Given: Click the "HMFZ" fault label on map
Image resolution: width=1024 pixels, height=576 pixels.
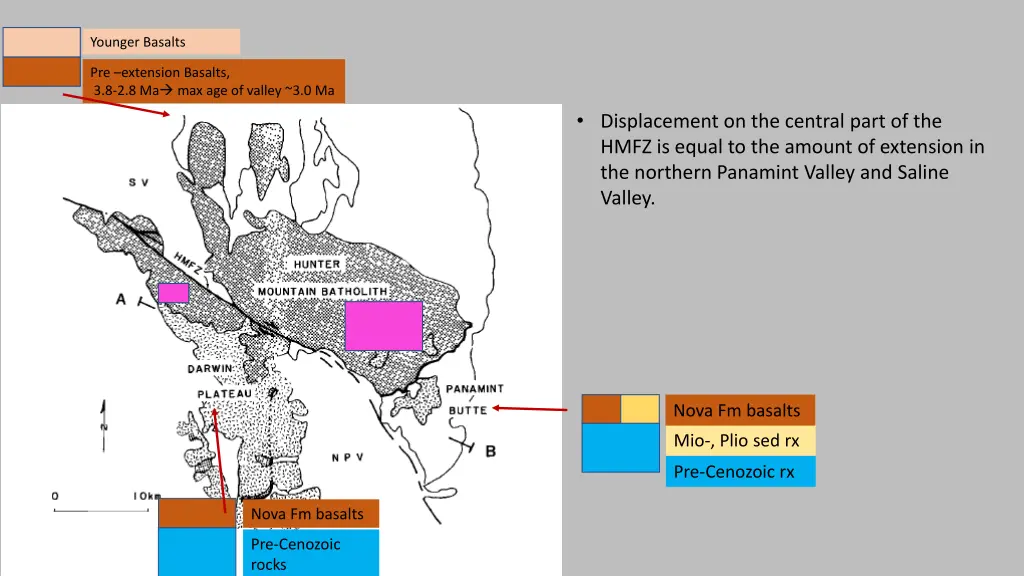Looking at the screenshot, I should (x=188, y=263).
